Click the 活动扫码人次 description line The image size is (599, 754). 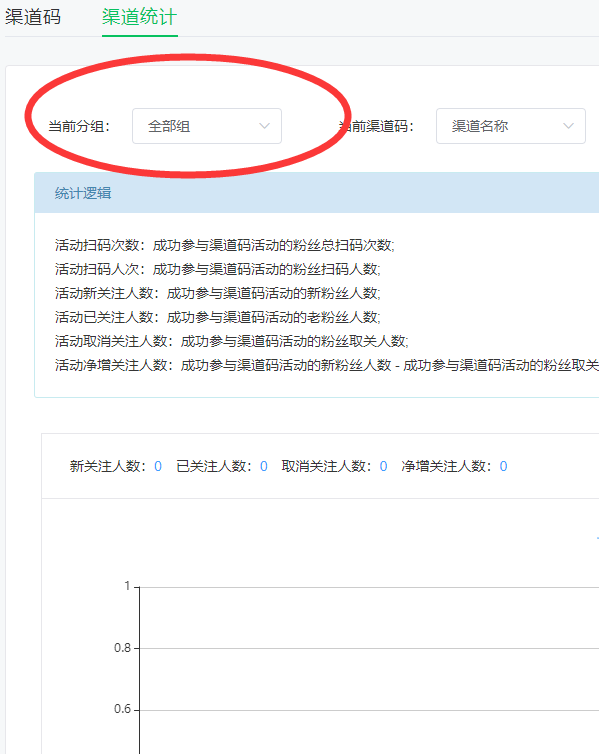pos(217,269)
